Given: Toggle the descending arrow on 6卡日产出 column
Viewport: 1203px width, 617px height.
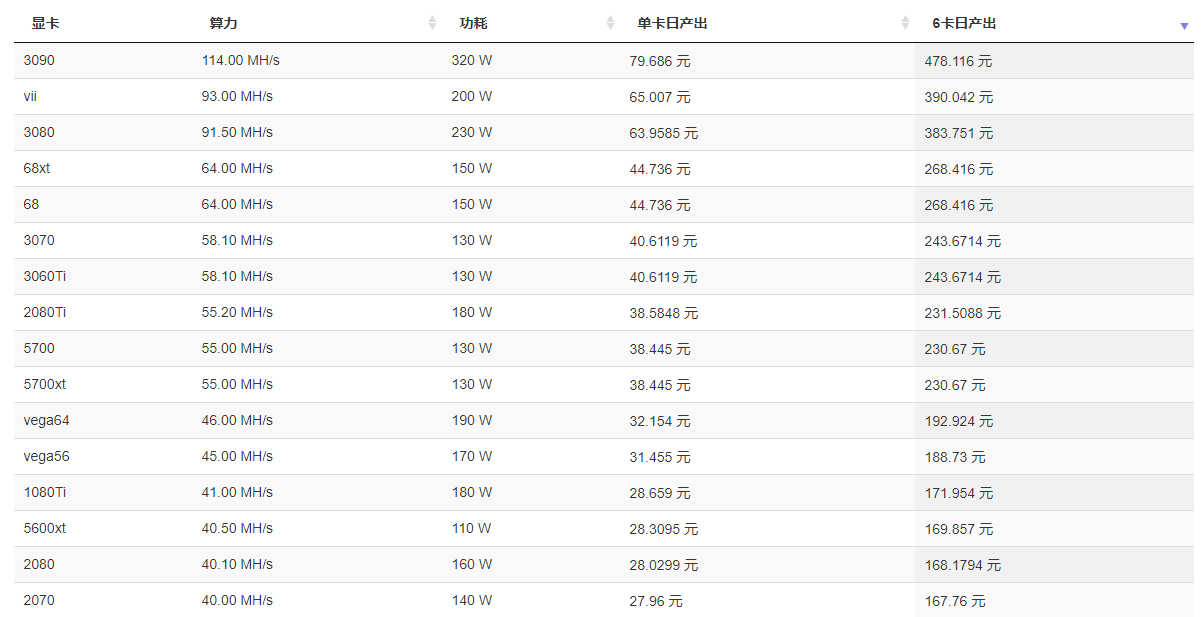Looking at the screenshot, I should 1184,24.
